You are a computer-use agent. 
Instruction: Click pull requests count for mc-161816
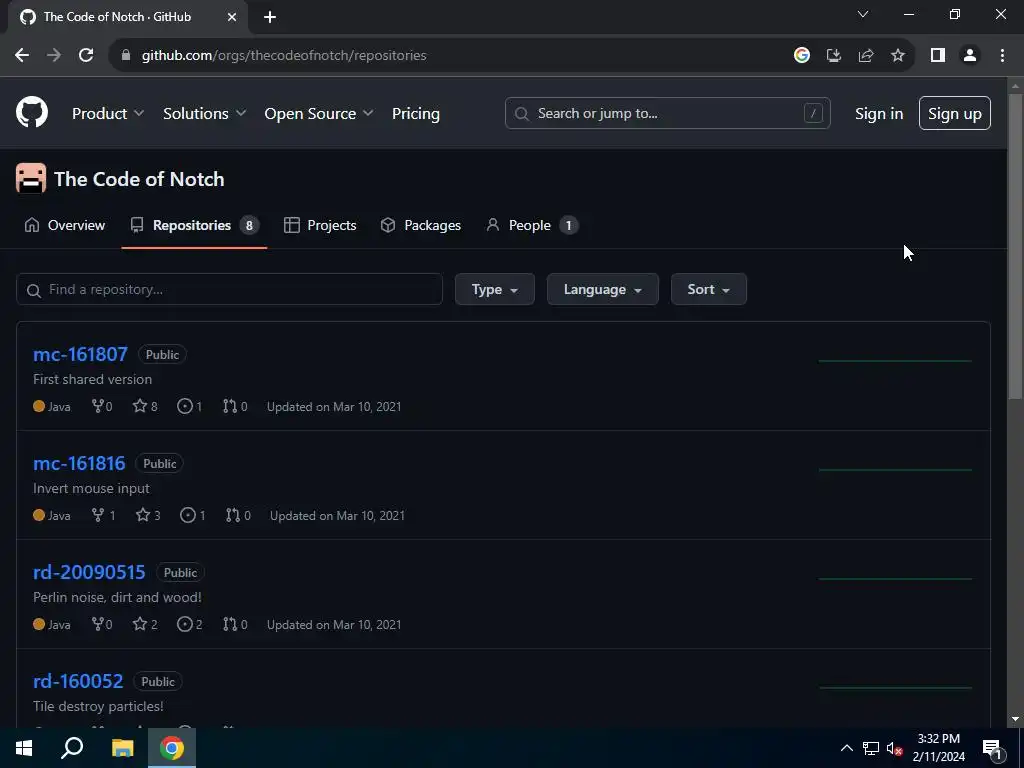(x=238, y=515)
